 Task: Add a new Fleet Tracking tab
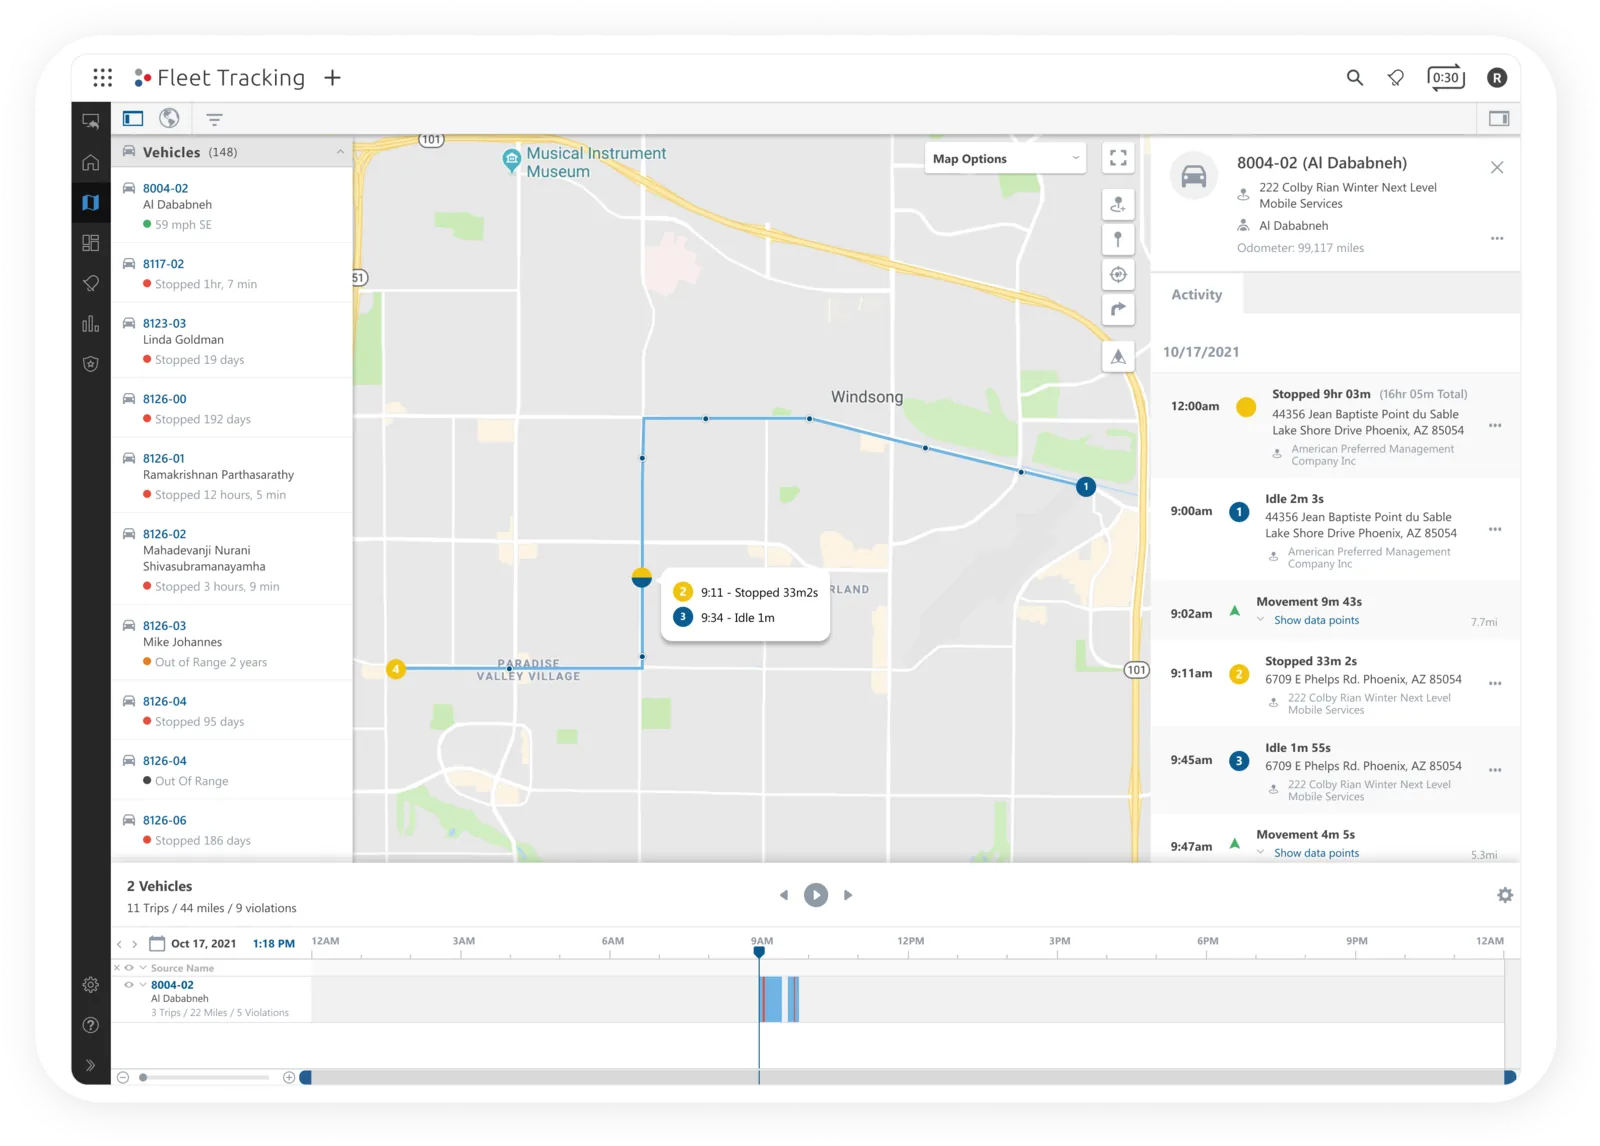pos(333,77)
